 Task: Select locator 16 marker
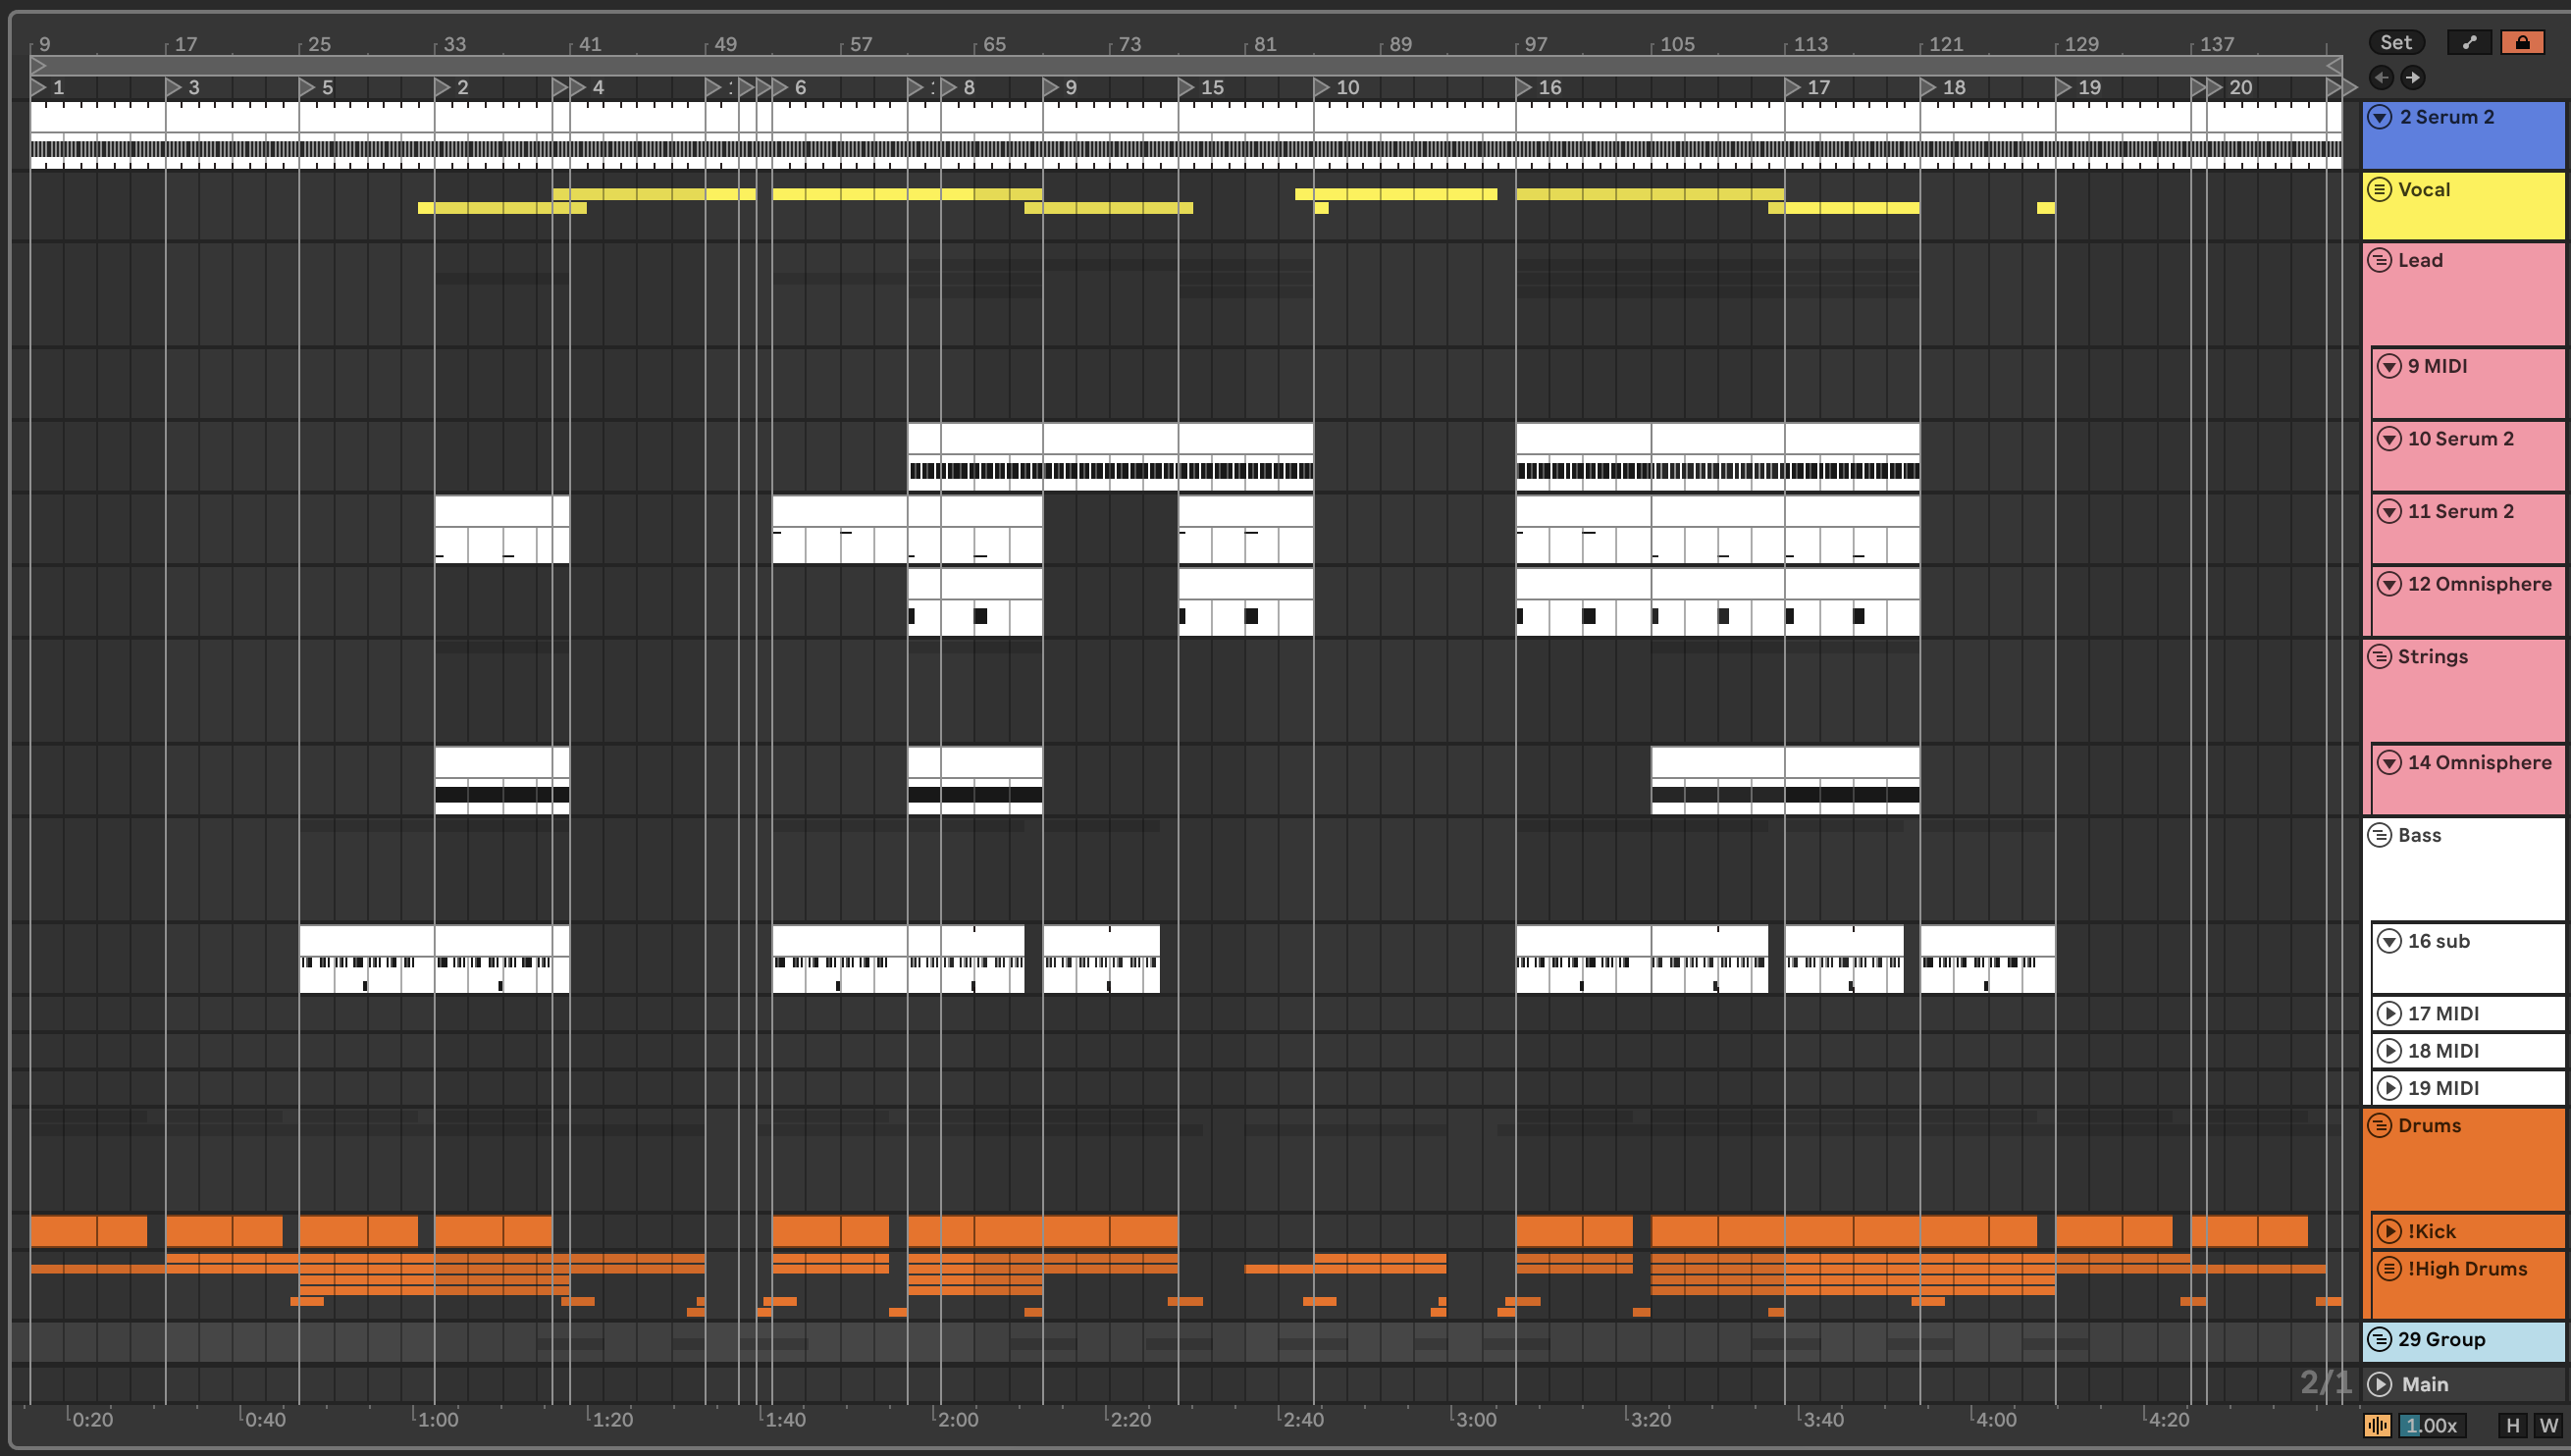point(1524,87)
